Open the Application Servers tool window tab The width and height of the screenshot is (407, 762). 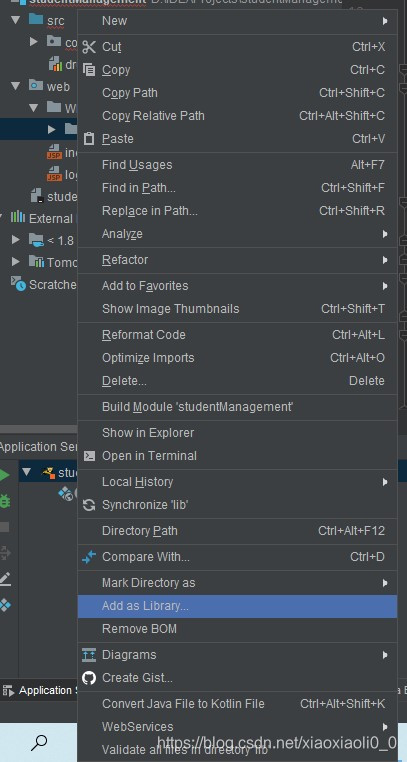(x=39, y=691)
